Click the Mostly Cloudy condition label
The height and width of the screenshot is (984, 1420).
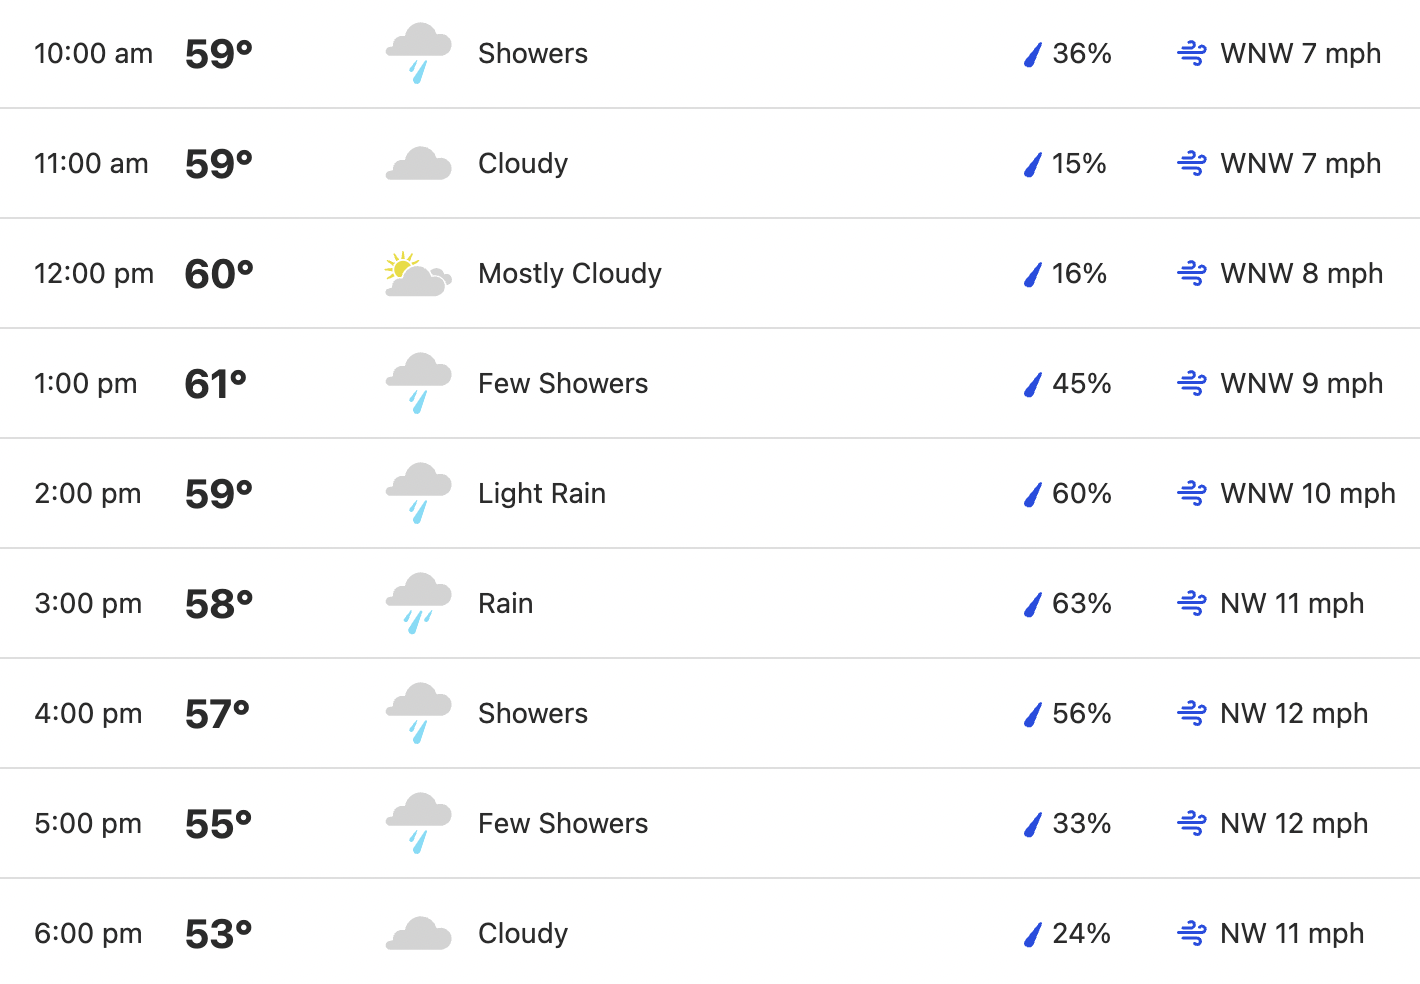(x=570, y=274)
